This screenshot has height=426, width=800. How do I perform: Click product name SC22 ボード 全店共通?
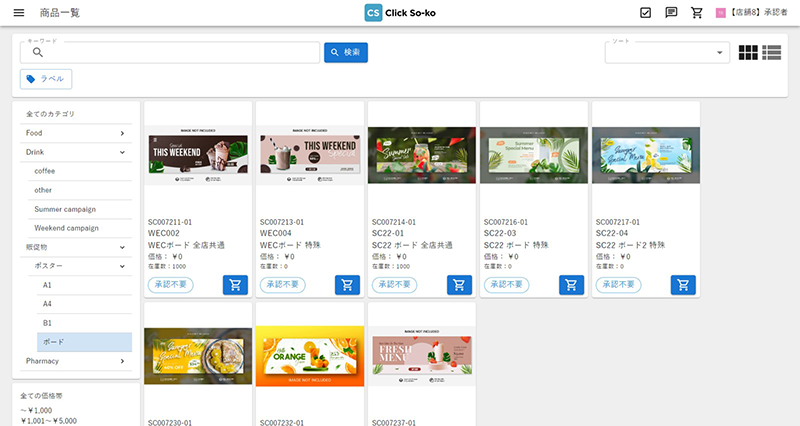coord(412,245)
